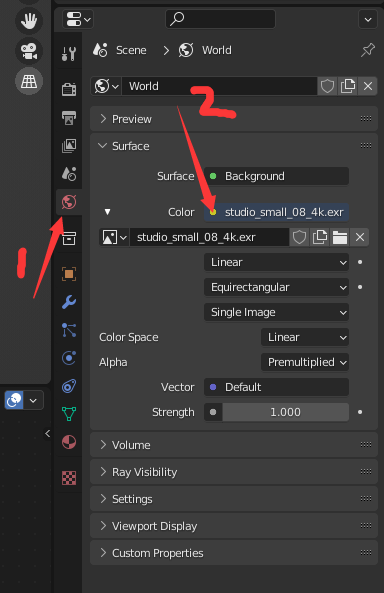Open the Single Image source dropdown
The image size is (384, 593).
[x=276, y=312]
